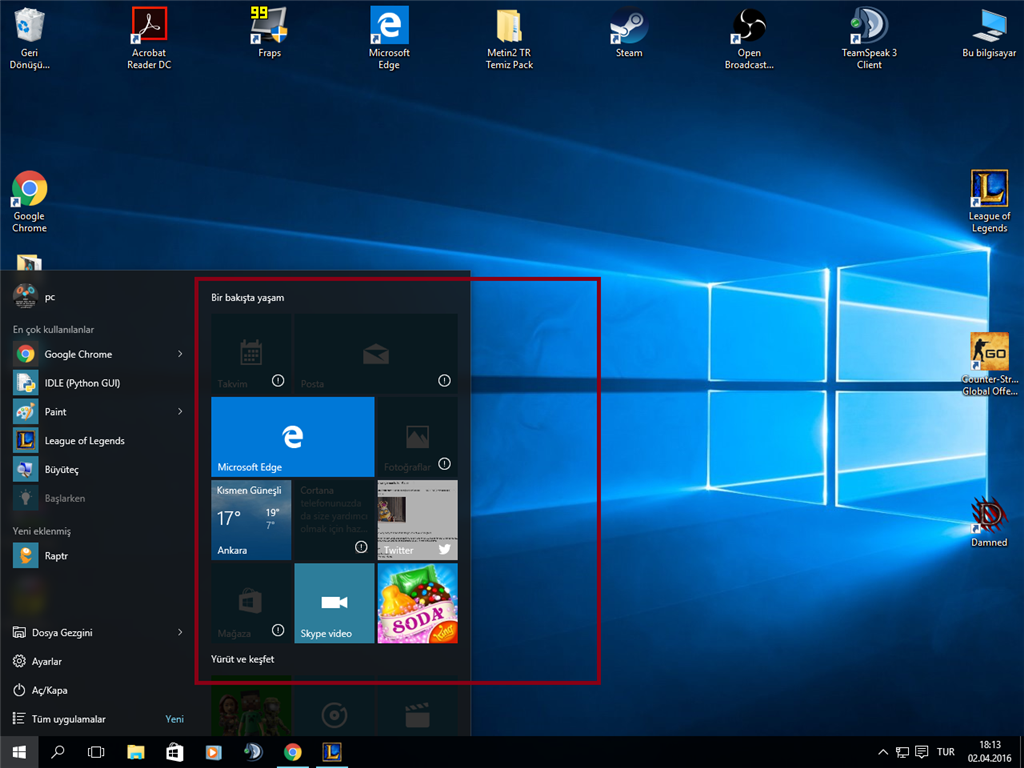1024x768 pixels.
Task: Open the media player taskbar icon
Action: coord(214,752)
